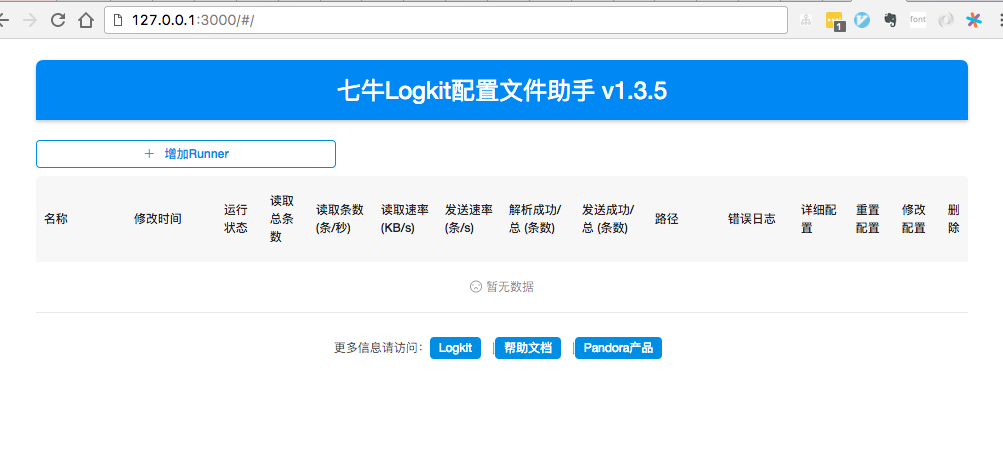Click the 删除 column header
This screenshot has width=1003, height=450.
click(x=954, y=219)
